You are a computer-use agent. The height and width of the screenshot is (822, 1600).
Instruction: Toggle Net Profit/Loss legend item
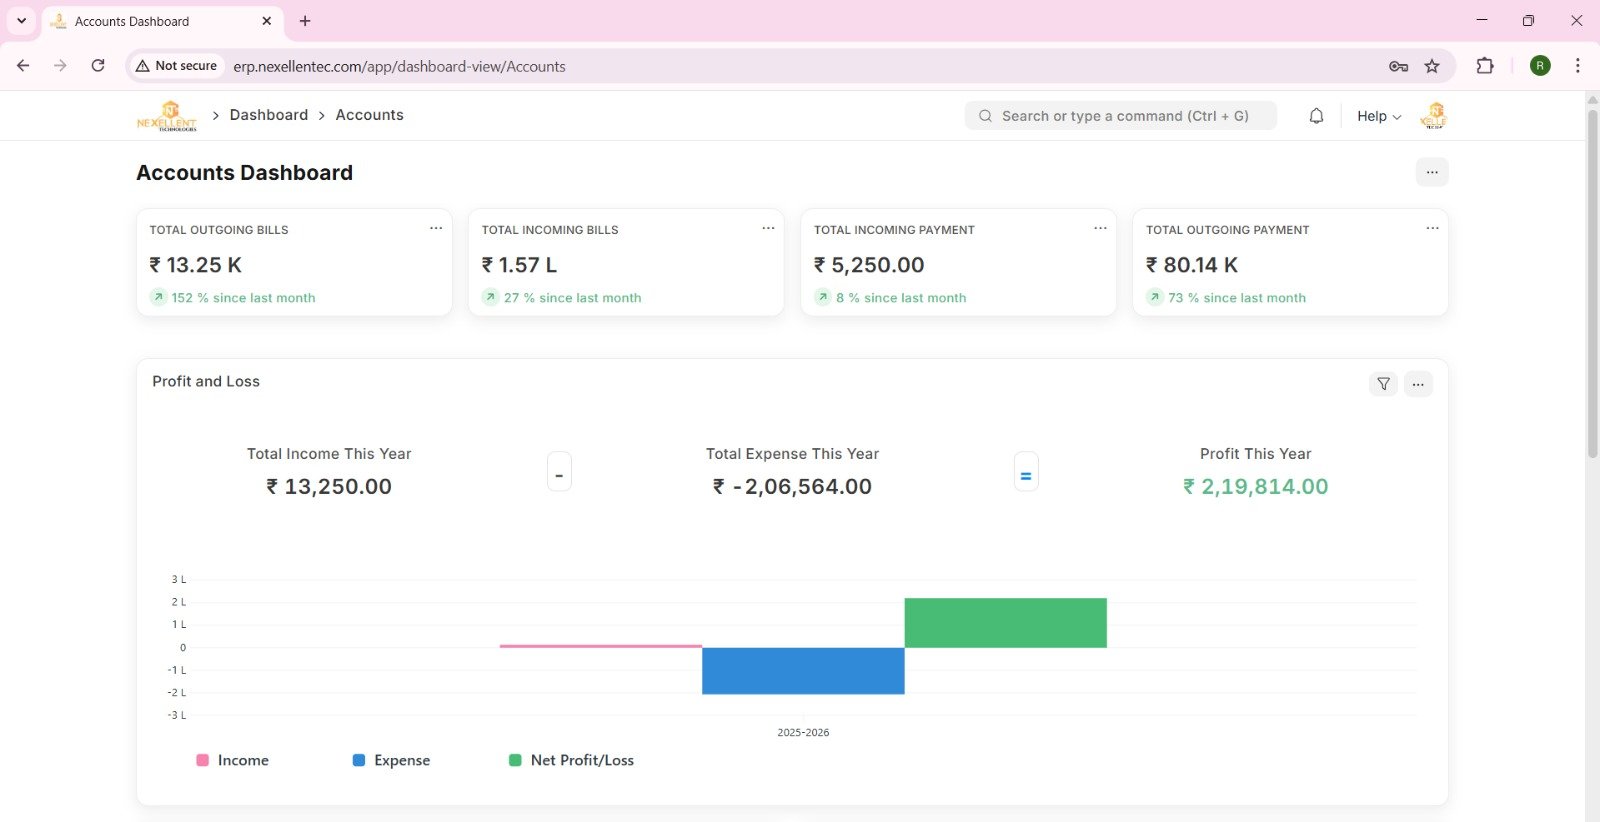(x=572, y=760)
